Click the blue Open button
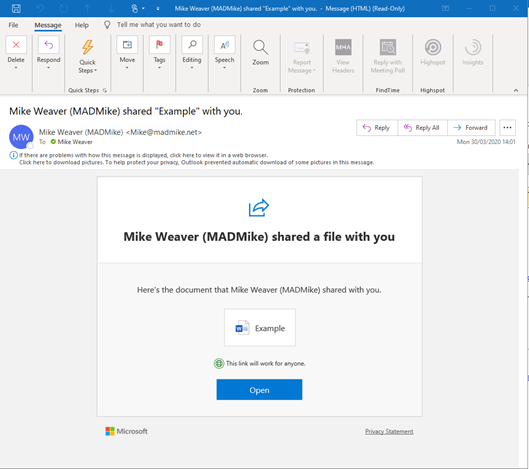529x469 pixels. (259, 390)
